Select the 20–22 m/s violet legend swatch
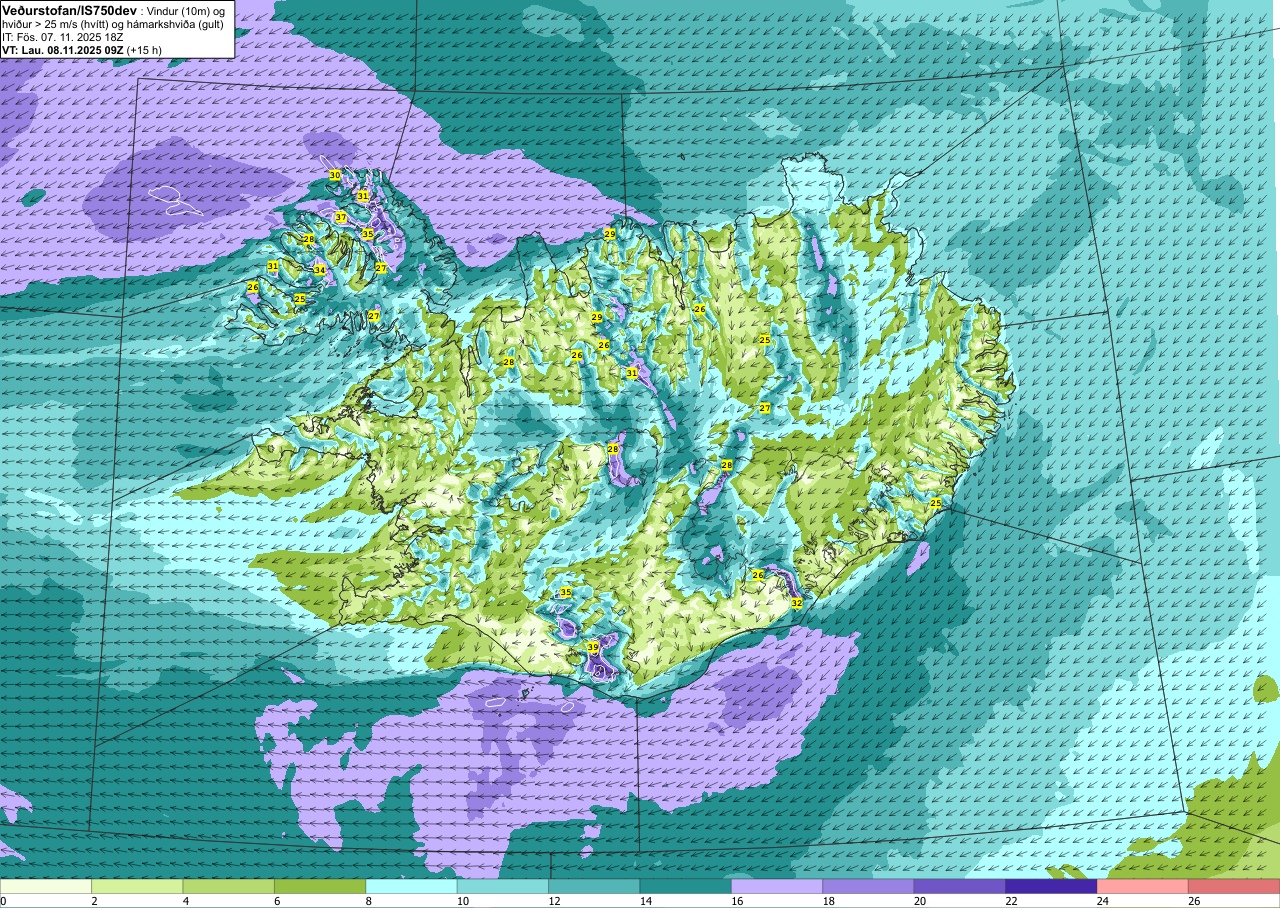 (x=960, y=886)
